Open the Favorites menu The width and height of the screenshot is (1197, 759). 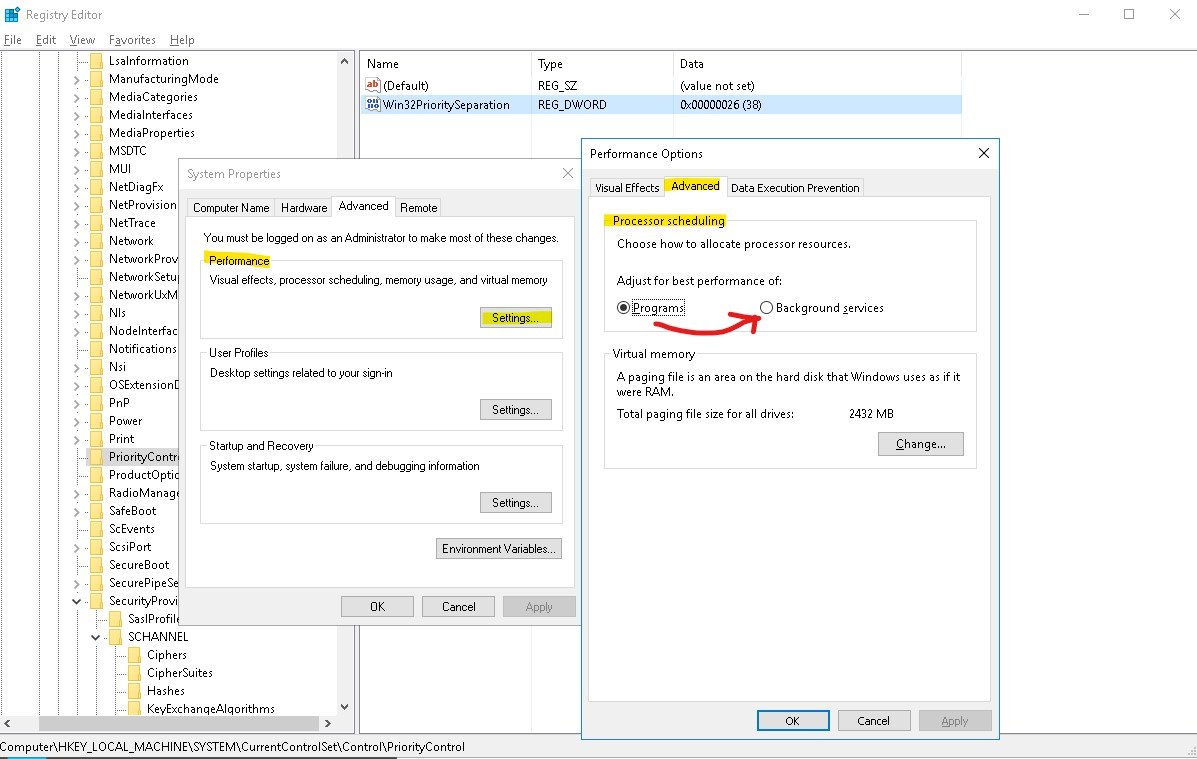132,40
